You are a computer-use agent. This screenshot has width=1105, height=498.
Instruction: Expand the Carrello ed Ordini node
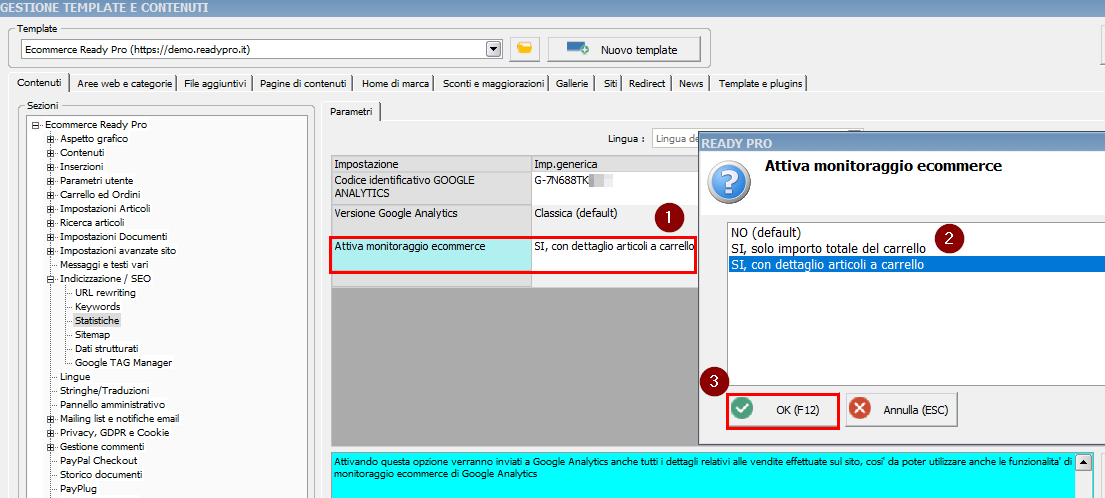pyautogui.click(x=50, y=195)
